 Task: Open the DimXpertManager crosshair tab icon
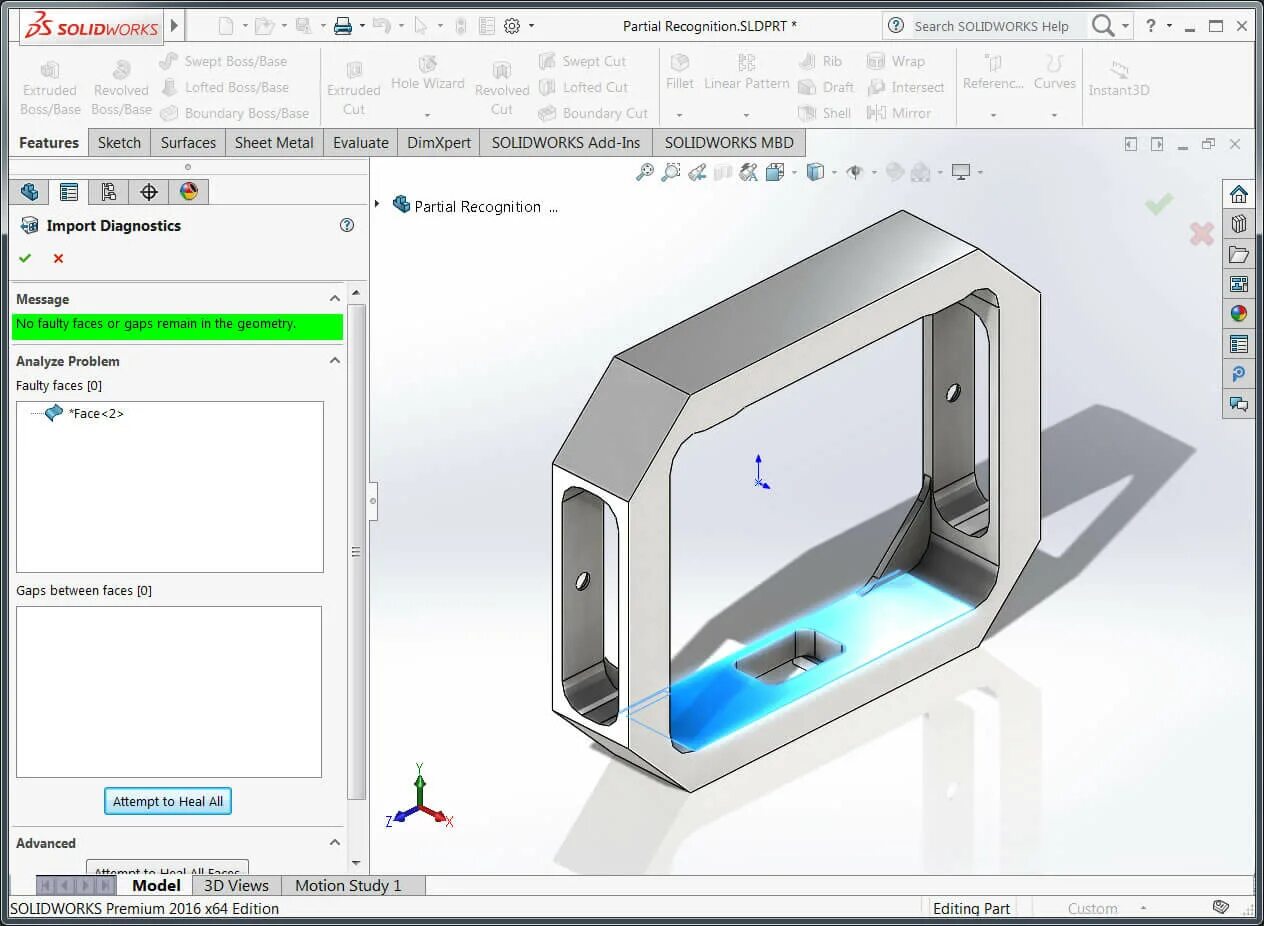[x=149, y=191]
